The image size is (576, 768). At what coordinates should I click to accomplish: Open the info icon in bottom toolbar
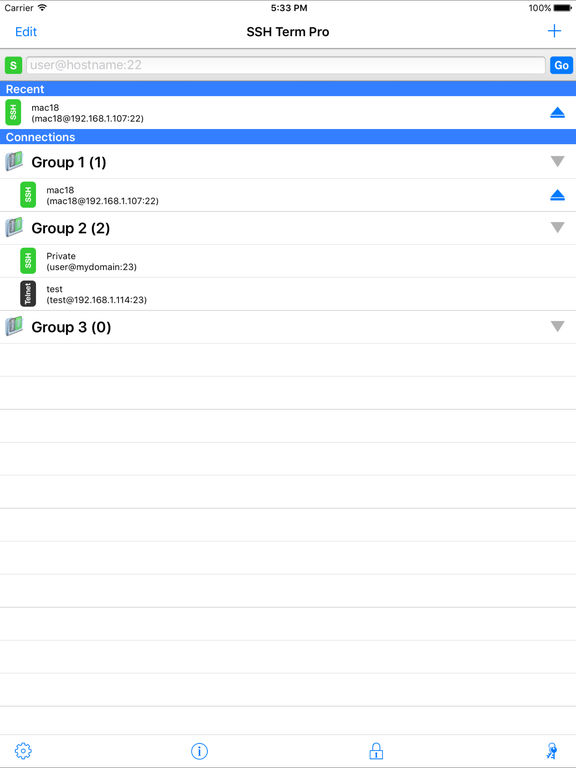[x=199, y=751]
